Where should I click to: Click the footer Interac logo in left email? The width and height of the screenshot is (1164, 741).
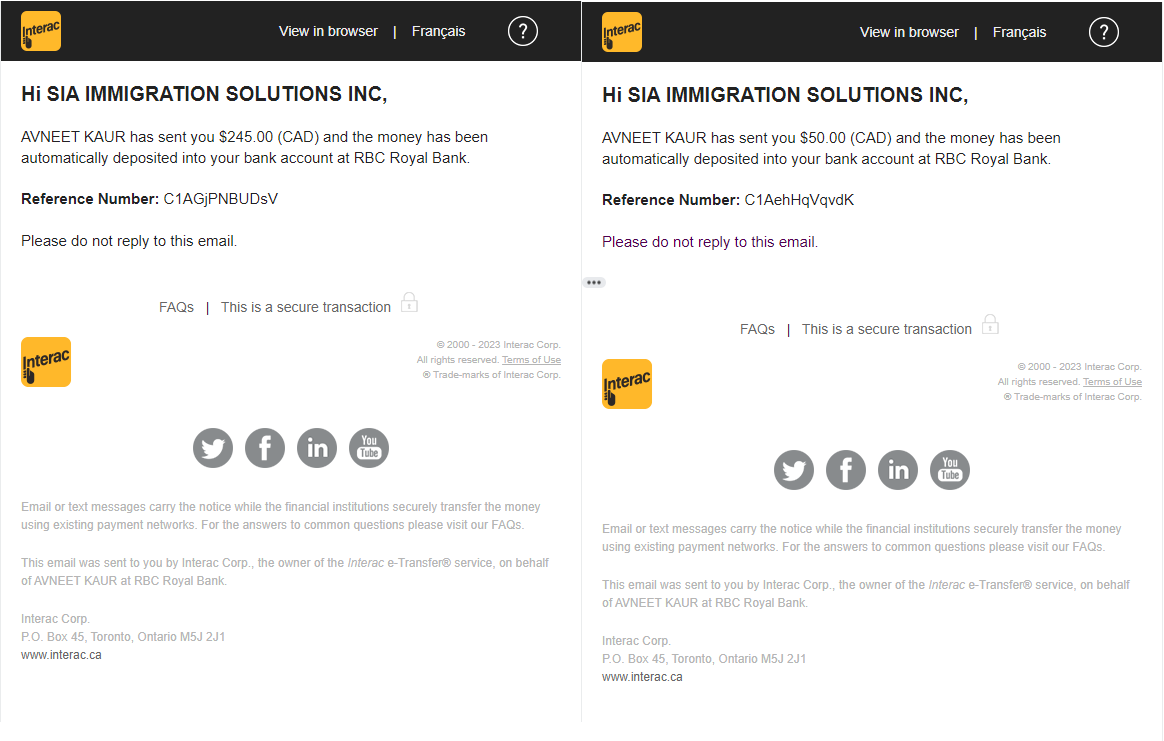[x=46, y=362]
